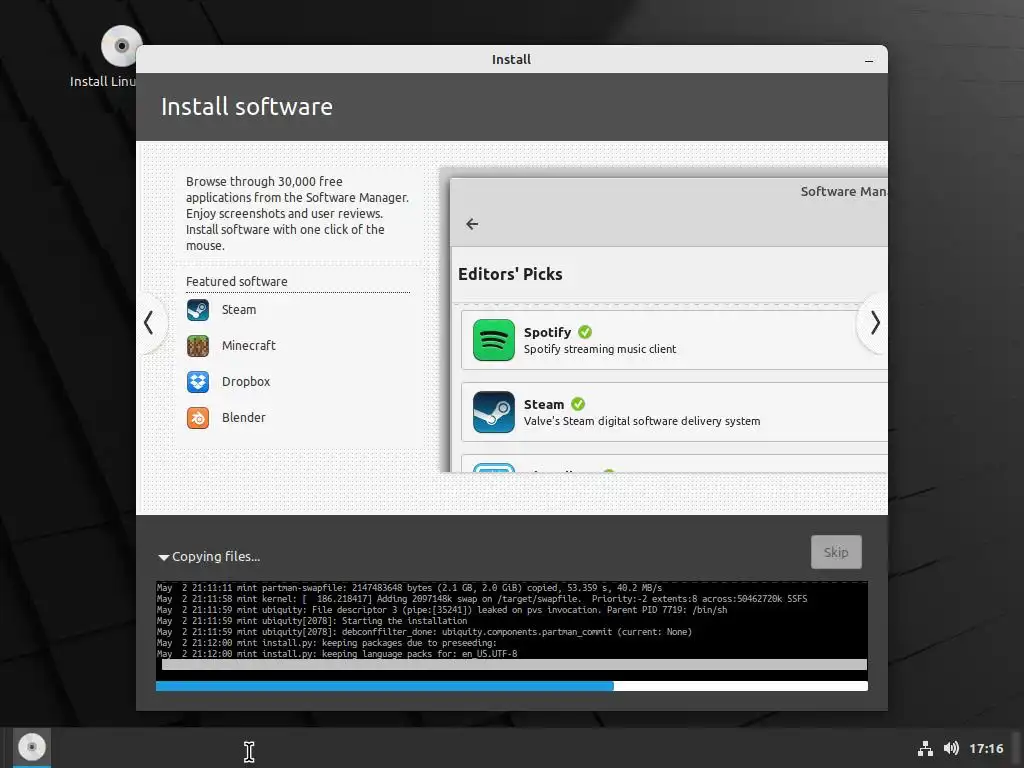Click the green verified badge beside Steam
Image resolution: width=1024 pixels, height=768 pixels.
coord(578,404)
